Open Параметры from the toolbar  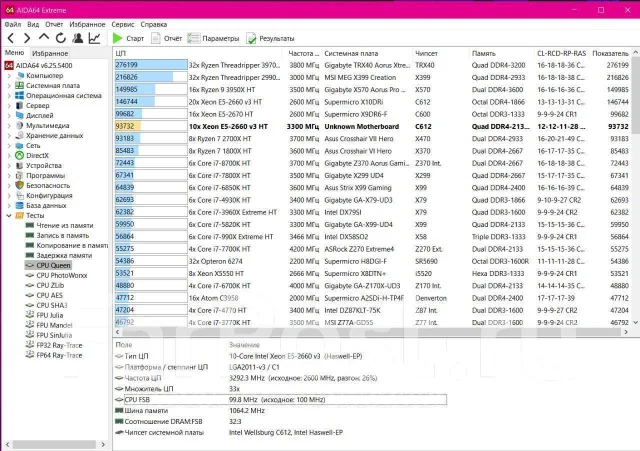click(213, 38)
